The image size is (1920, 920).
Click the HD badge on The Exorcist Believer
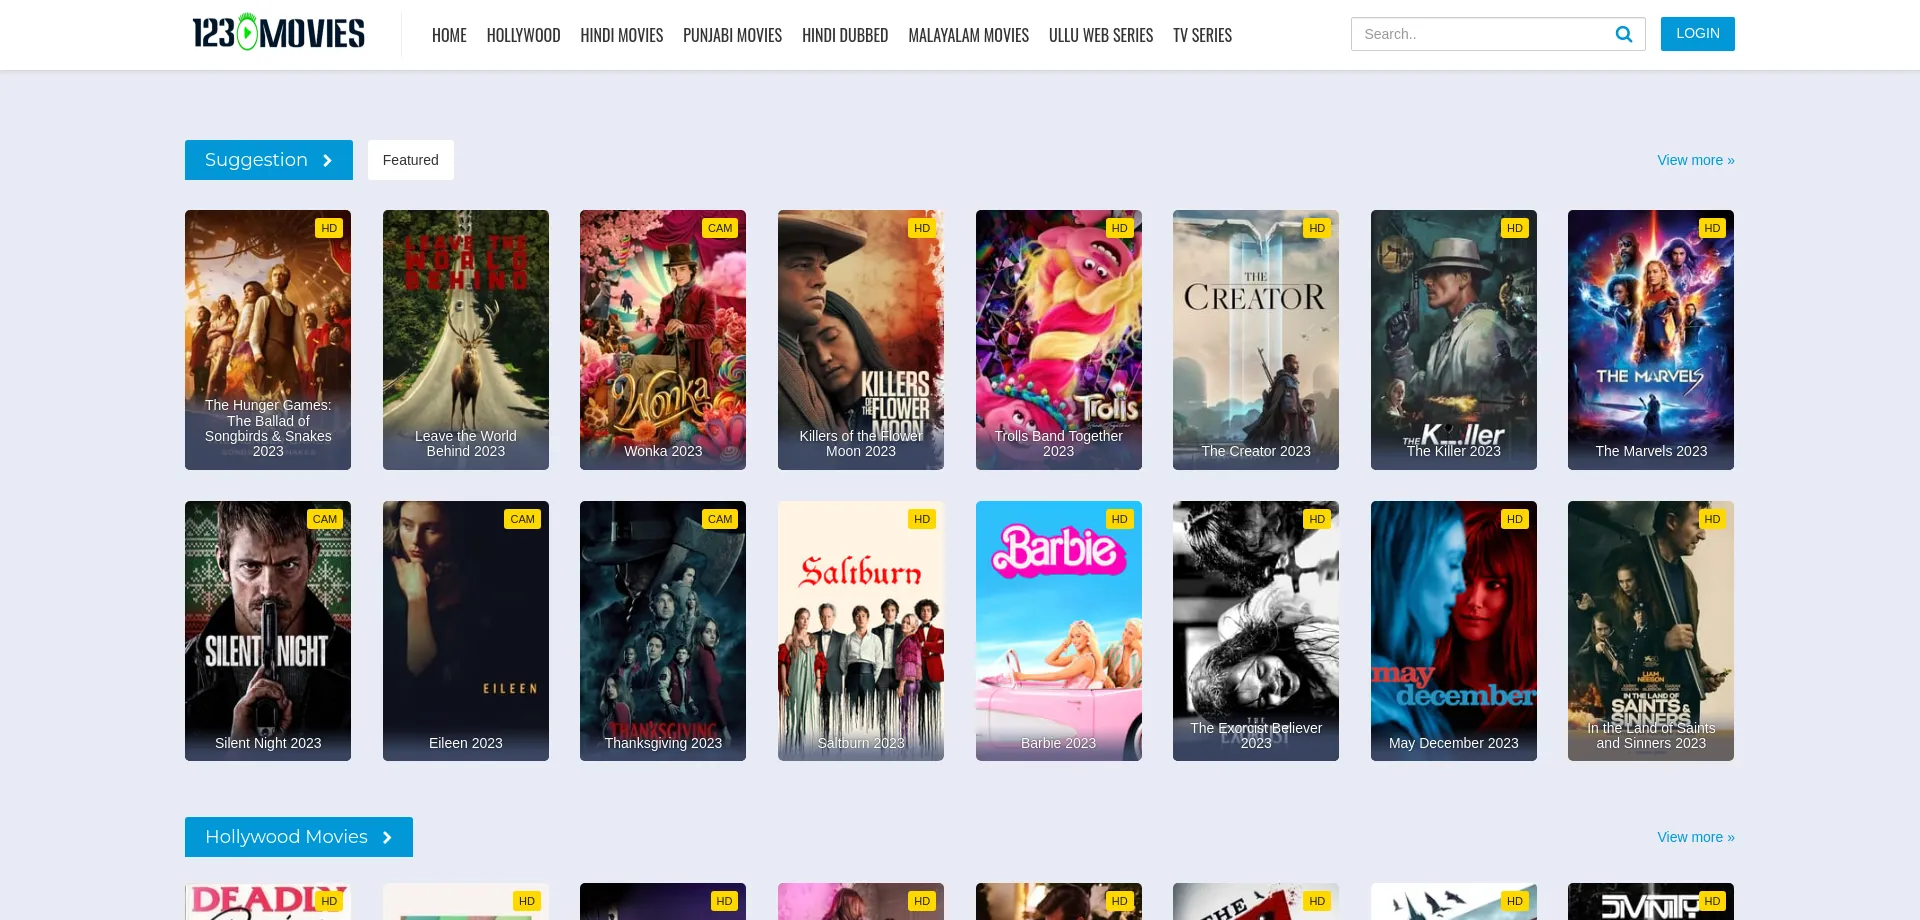tap(1317, 519)
